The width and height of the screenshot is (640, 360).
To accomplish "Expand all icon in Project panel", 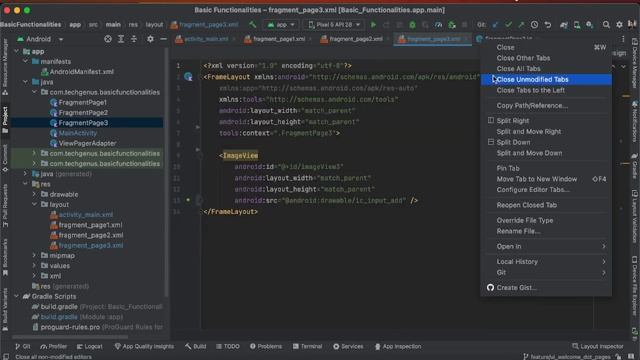I will tap(121, 39).
